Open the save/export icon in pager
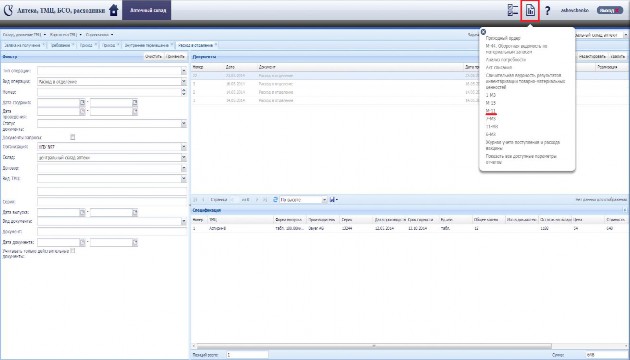Image resolution: width=630 pixels, height=360 pixels. click(333, 199)
